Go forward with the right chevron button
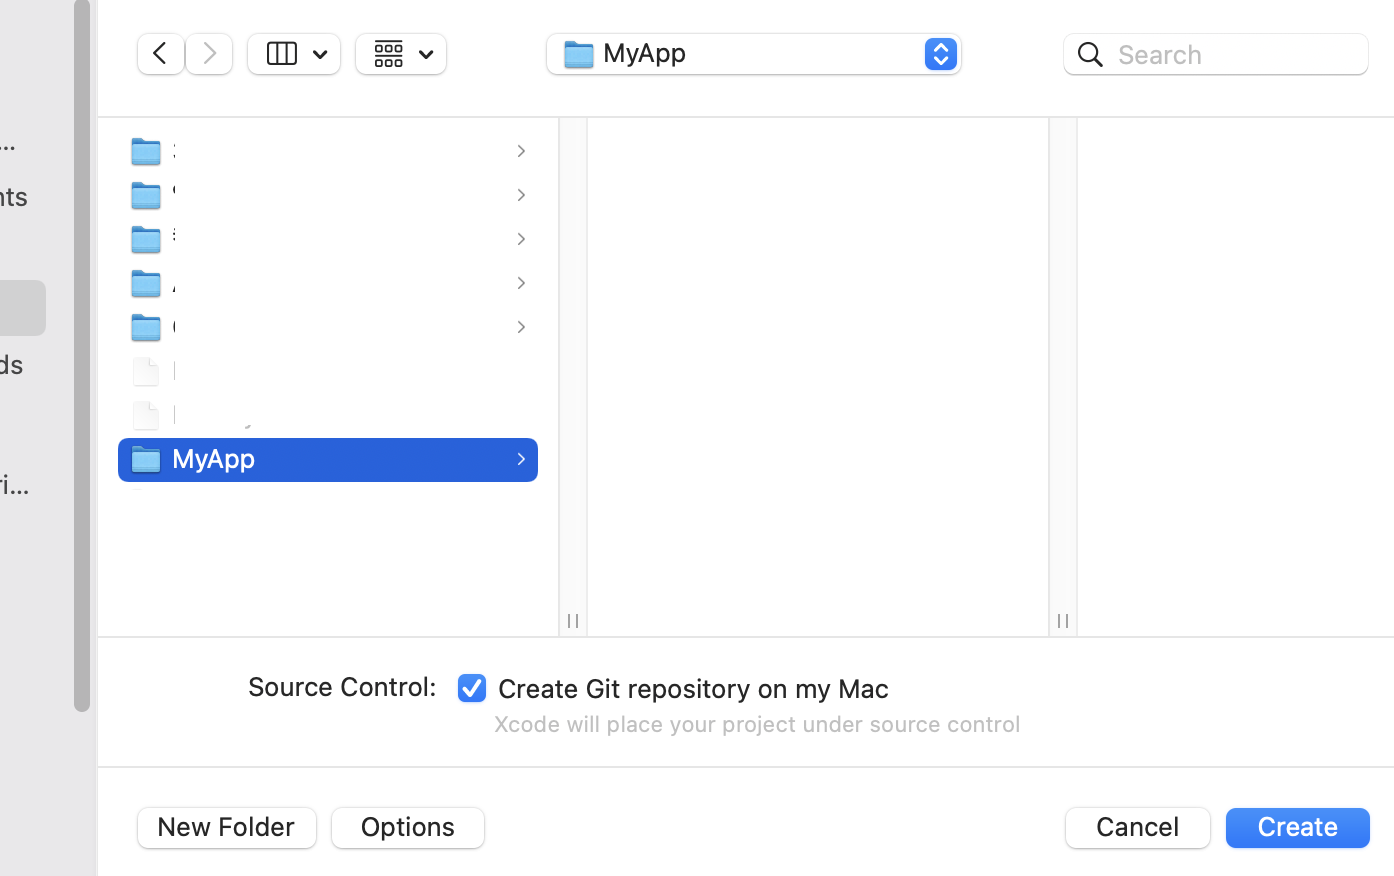Image resolution: width=1394 pixels, height=876 pixels. pos(209,54)
